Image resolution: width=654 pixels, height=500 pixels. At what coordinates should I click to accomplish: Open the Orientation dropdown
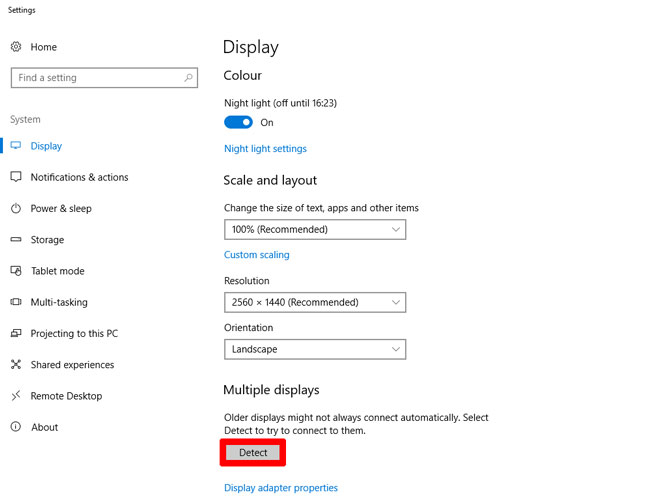click(315, 349)
